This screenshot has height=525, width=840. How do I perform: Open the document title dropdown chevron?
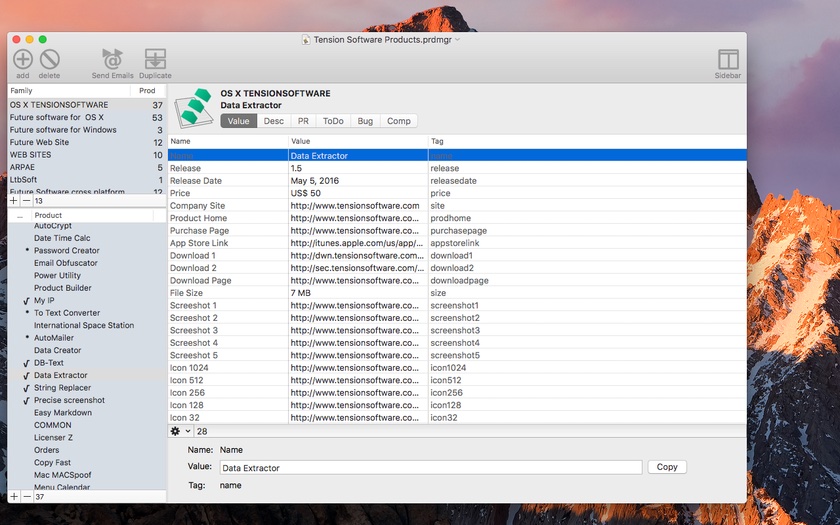pos(458,40)
